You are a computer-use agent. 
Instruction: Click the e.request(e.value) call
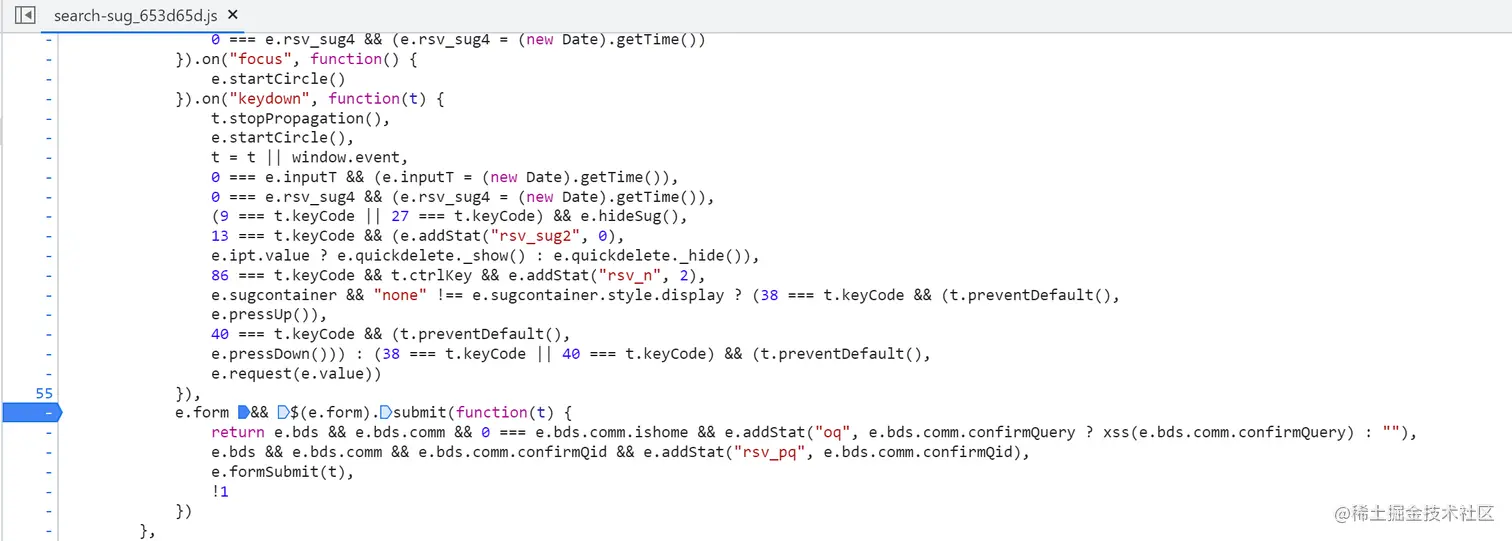coord(292,373)
